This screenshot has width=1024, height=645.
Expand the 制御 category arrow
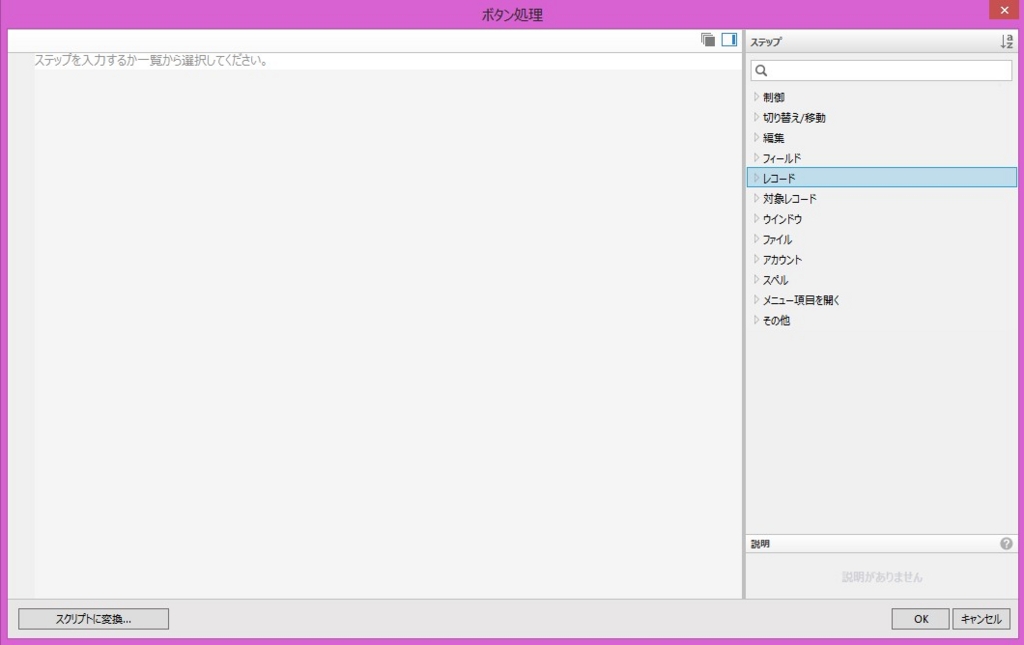[756, 97]
